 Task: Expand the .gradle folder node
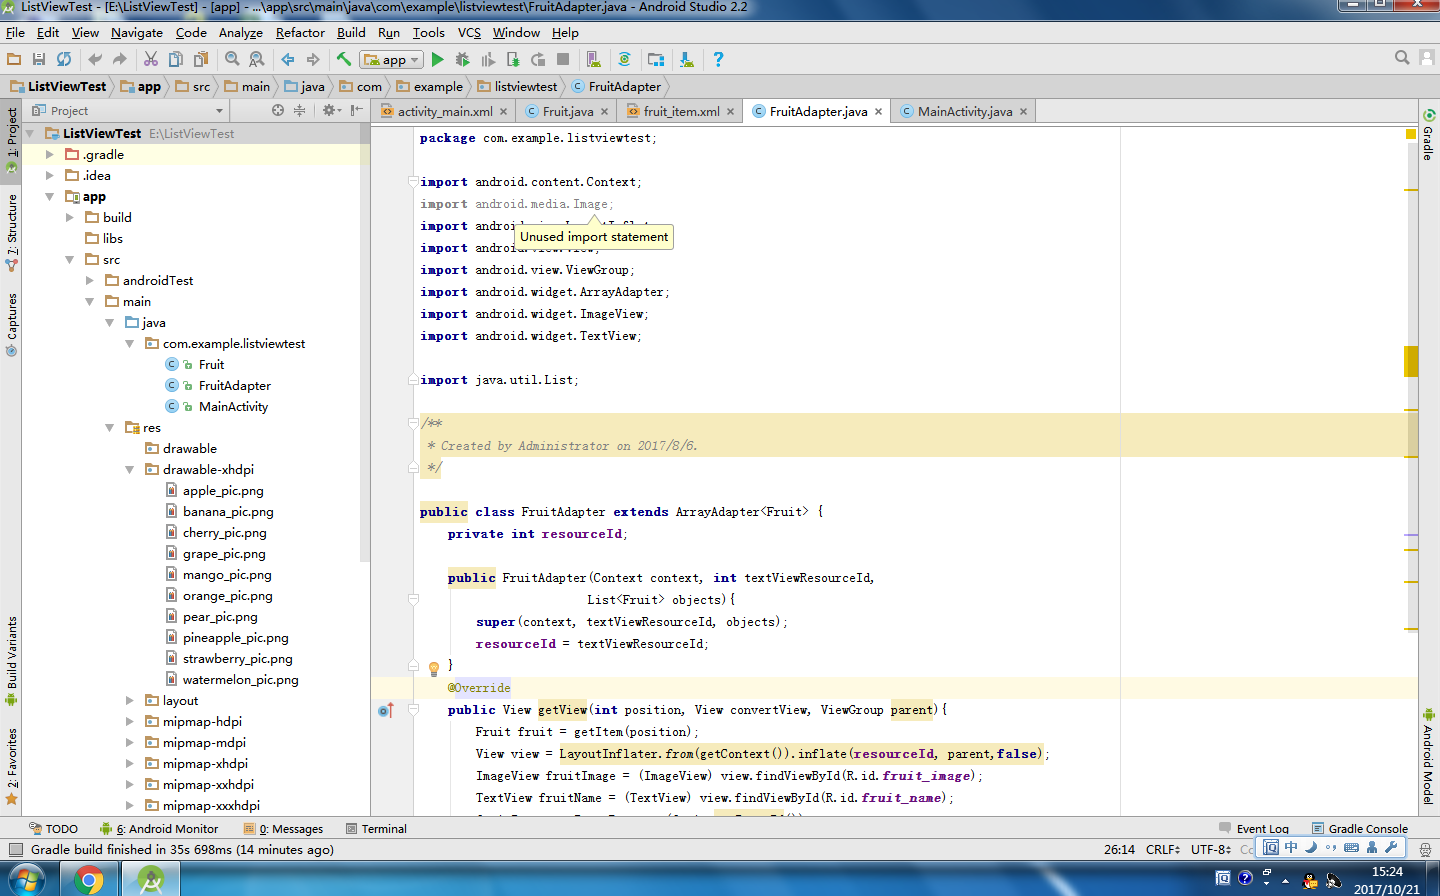(x=50, y=155)
